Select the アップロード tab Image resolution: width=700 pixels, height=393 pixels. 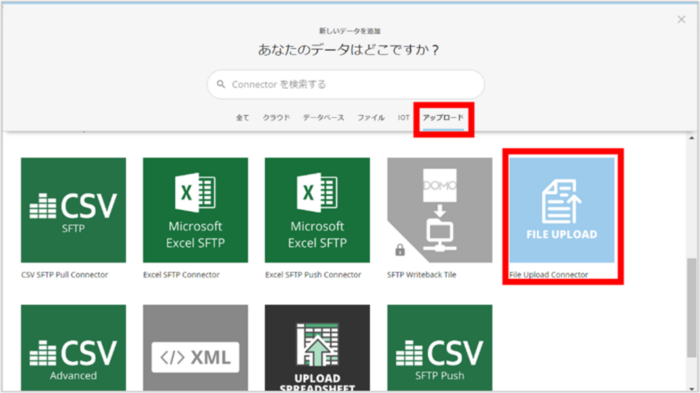click(443, 117)
